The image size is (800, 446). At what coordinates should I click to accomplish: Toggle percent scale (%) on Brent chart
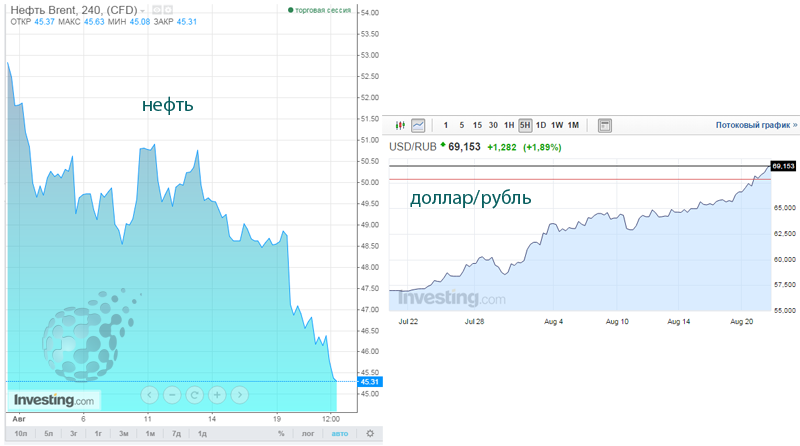tap(281, 434)
